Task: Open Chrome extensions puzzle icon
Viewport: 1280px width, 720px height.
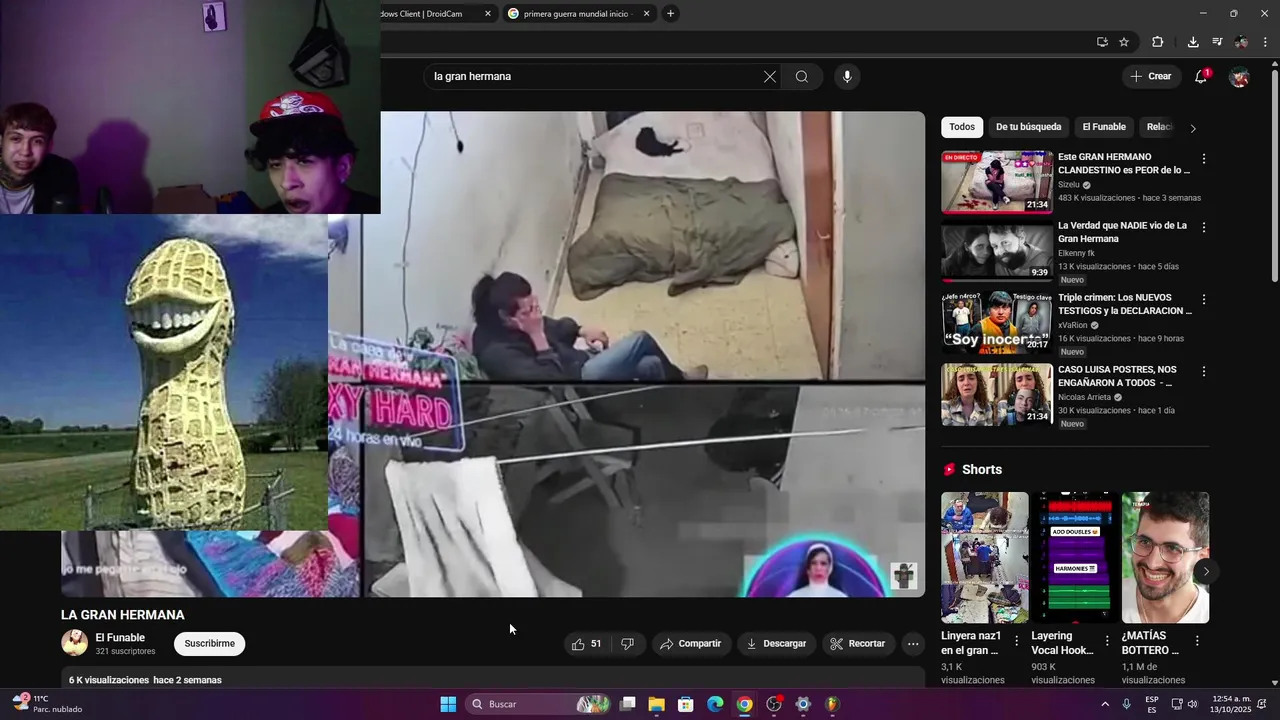Action: 1158,42
